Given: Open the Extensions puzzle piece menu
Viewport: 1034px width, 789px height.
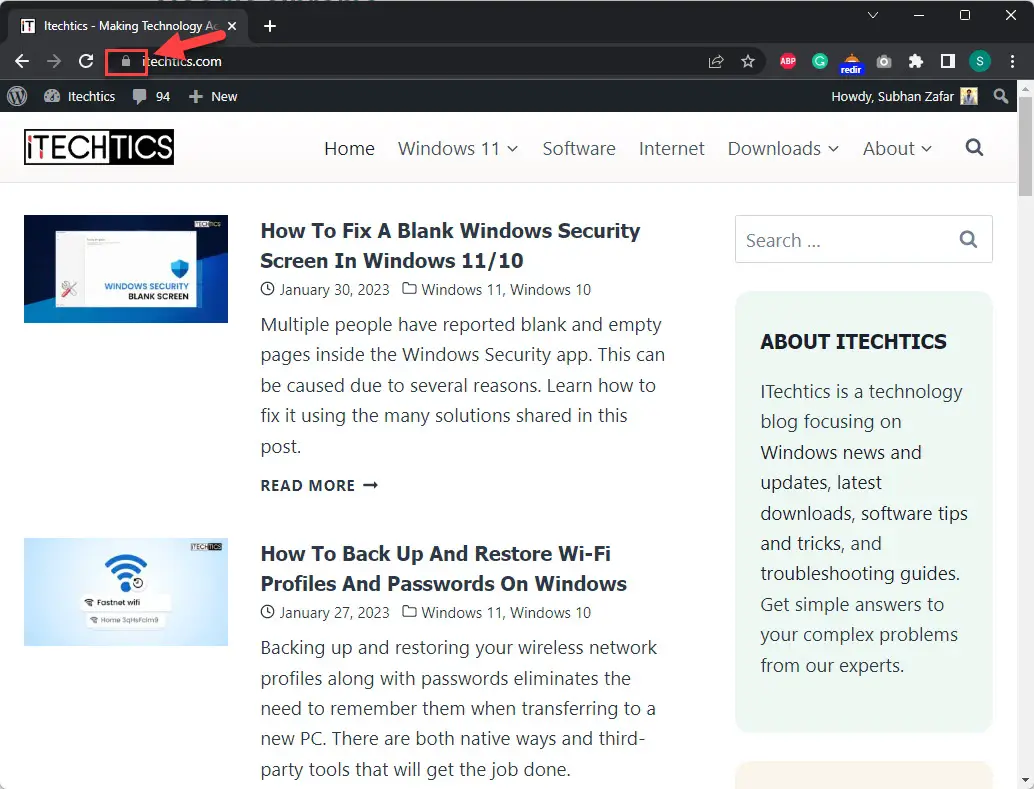Looking at the screenshot, I should coord(915,61).
